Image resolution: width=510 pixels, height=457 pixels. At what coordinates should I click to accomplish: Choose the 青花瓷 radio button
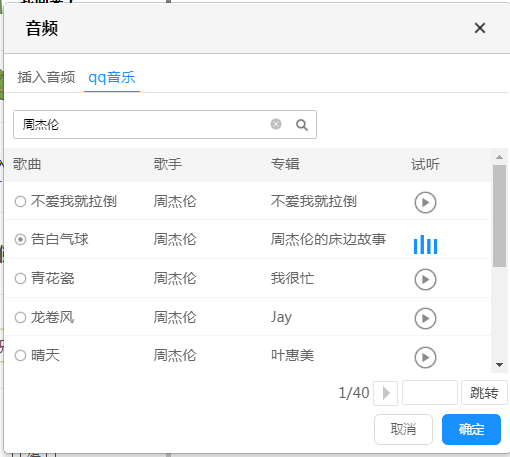tap(20, 278)
